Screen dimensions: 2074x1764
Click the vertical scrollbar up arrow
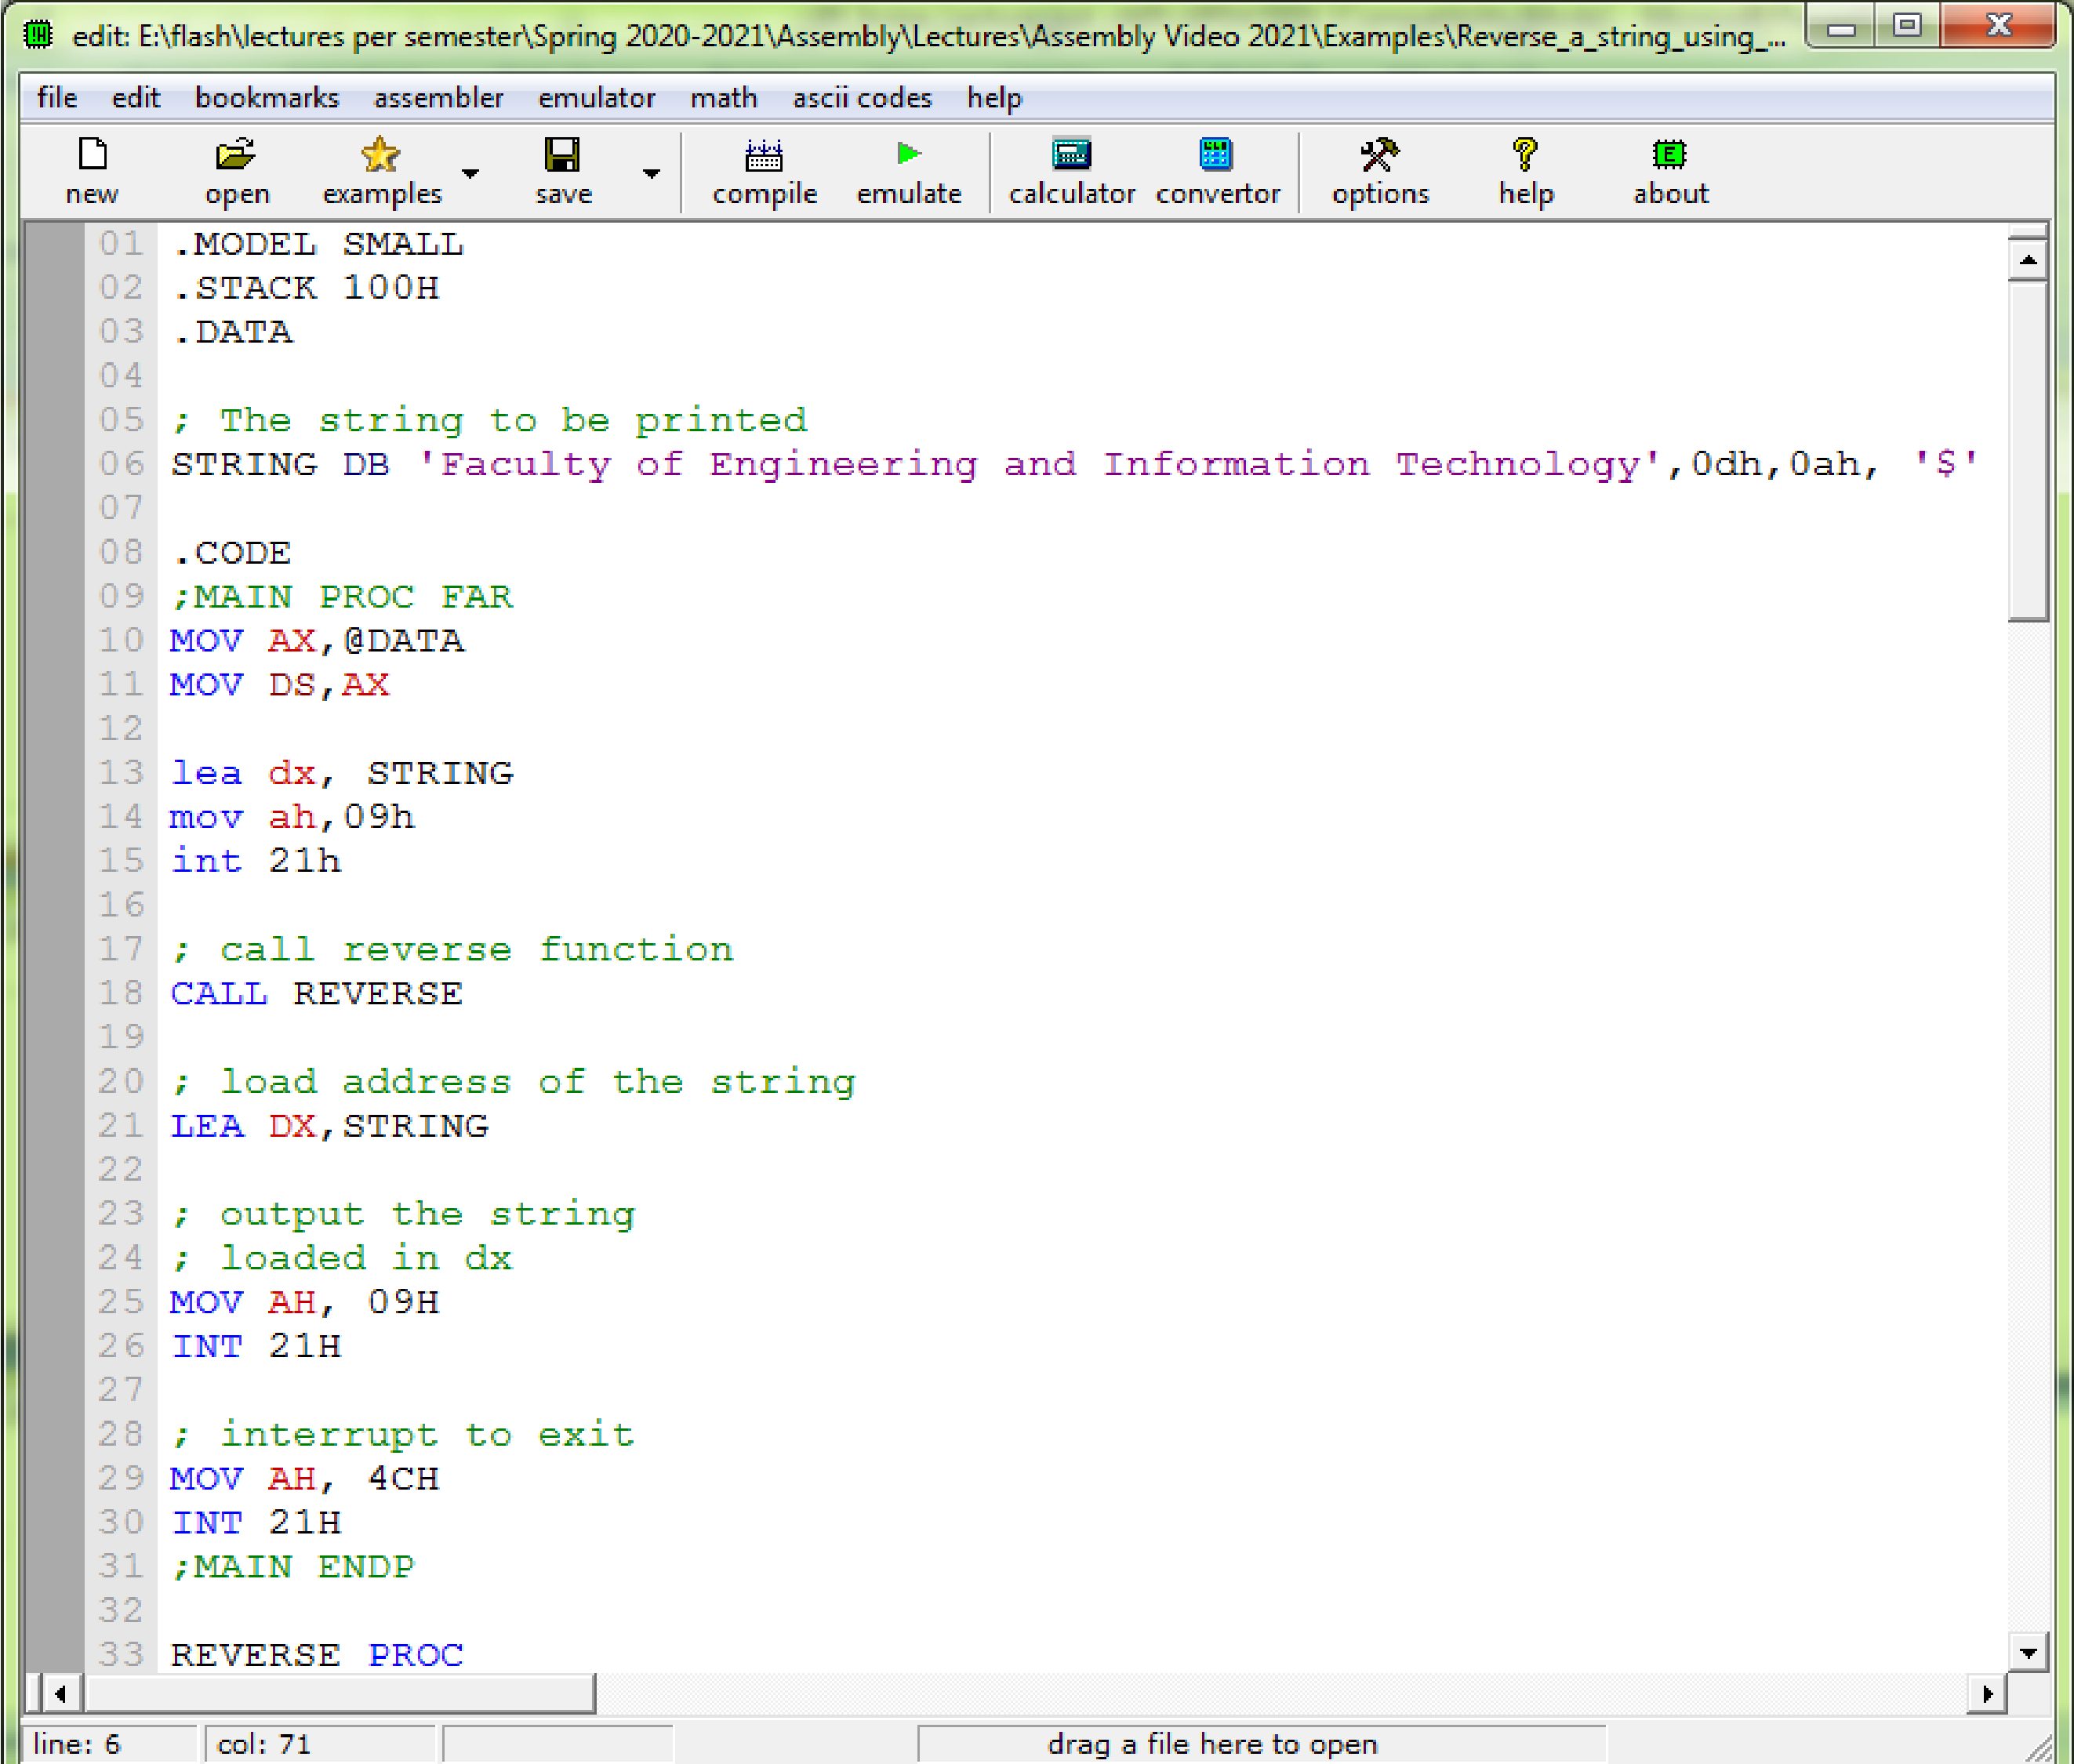(x=2028, y=260)
